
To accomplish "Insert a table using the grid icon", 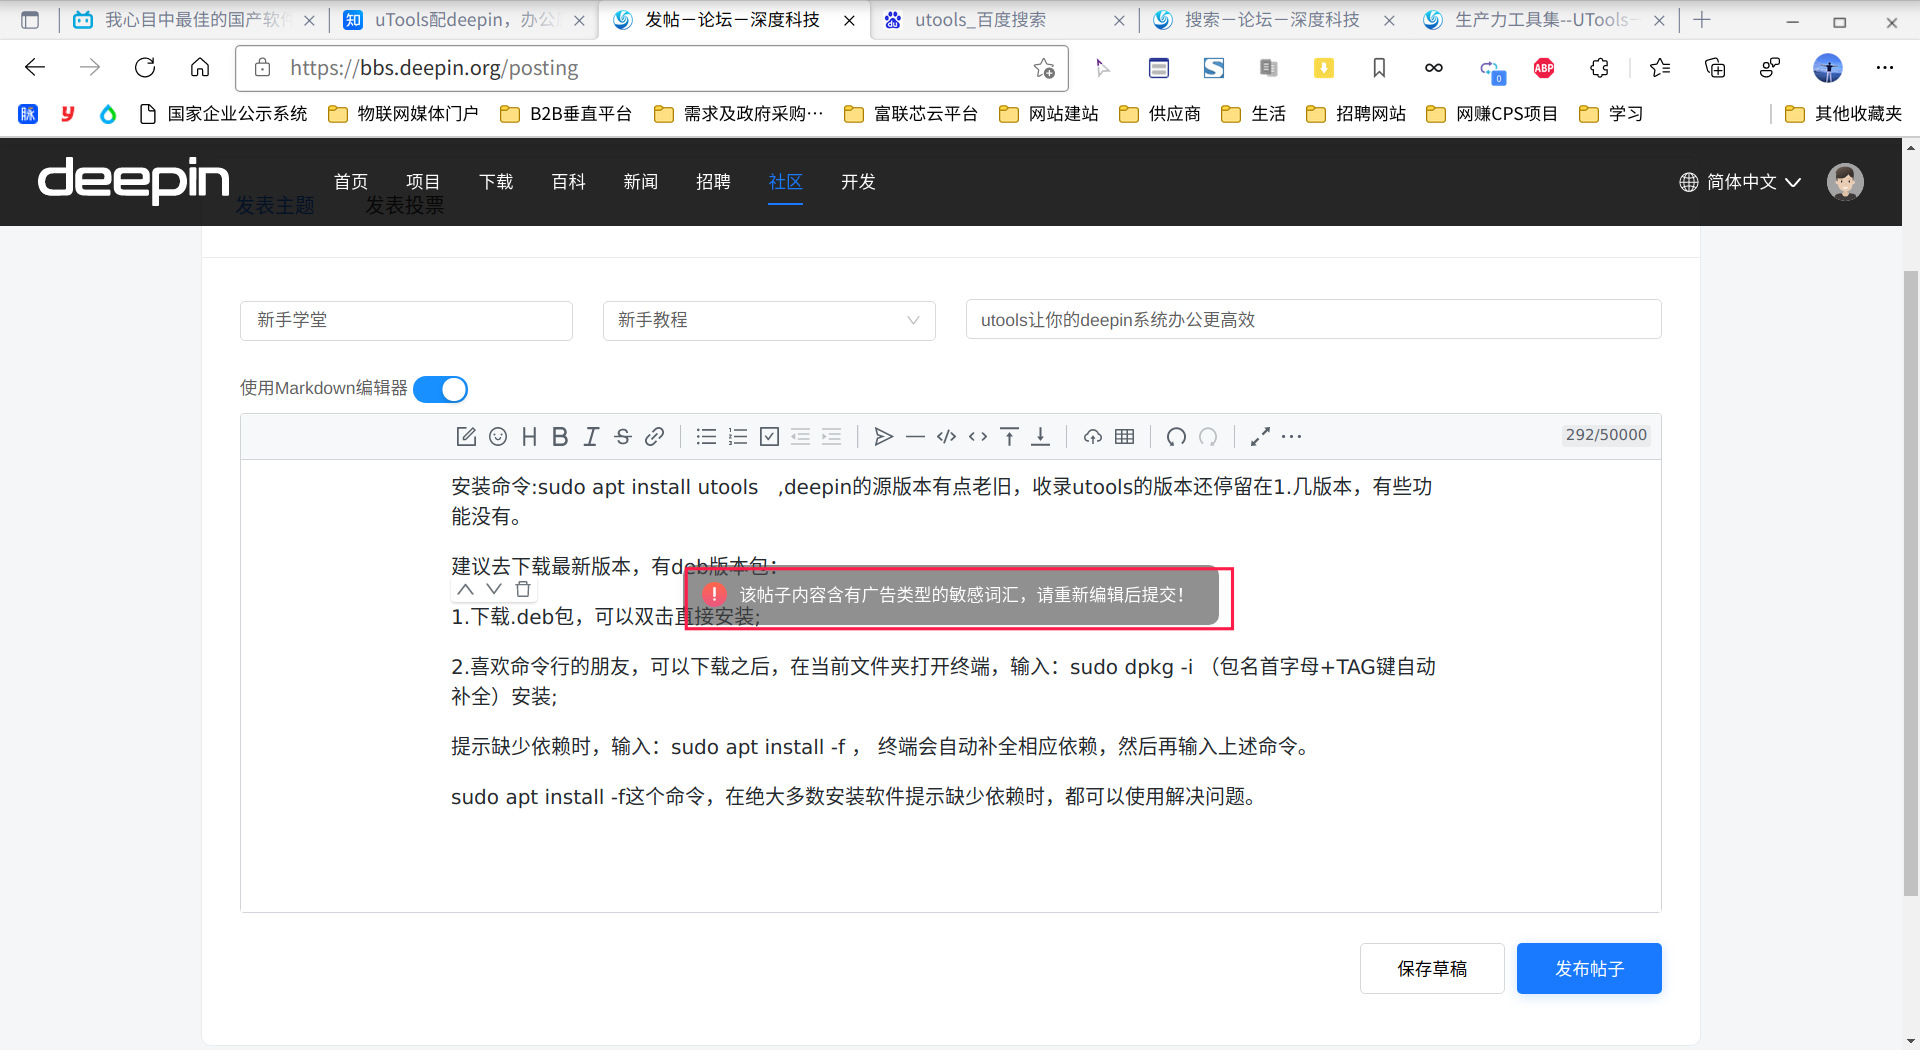I will (1124, 437).
